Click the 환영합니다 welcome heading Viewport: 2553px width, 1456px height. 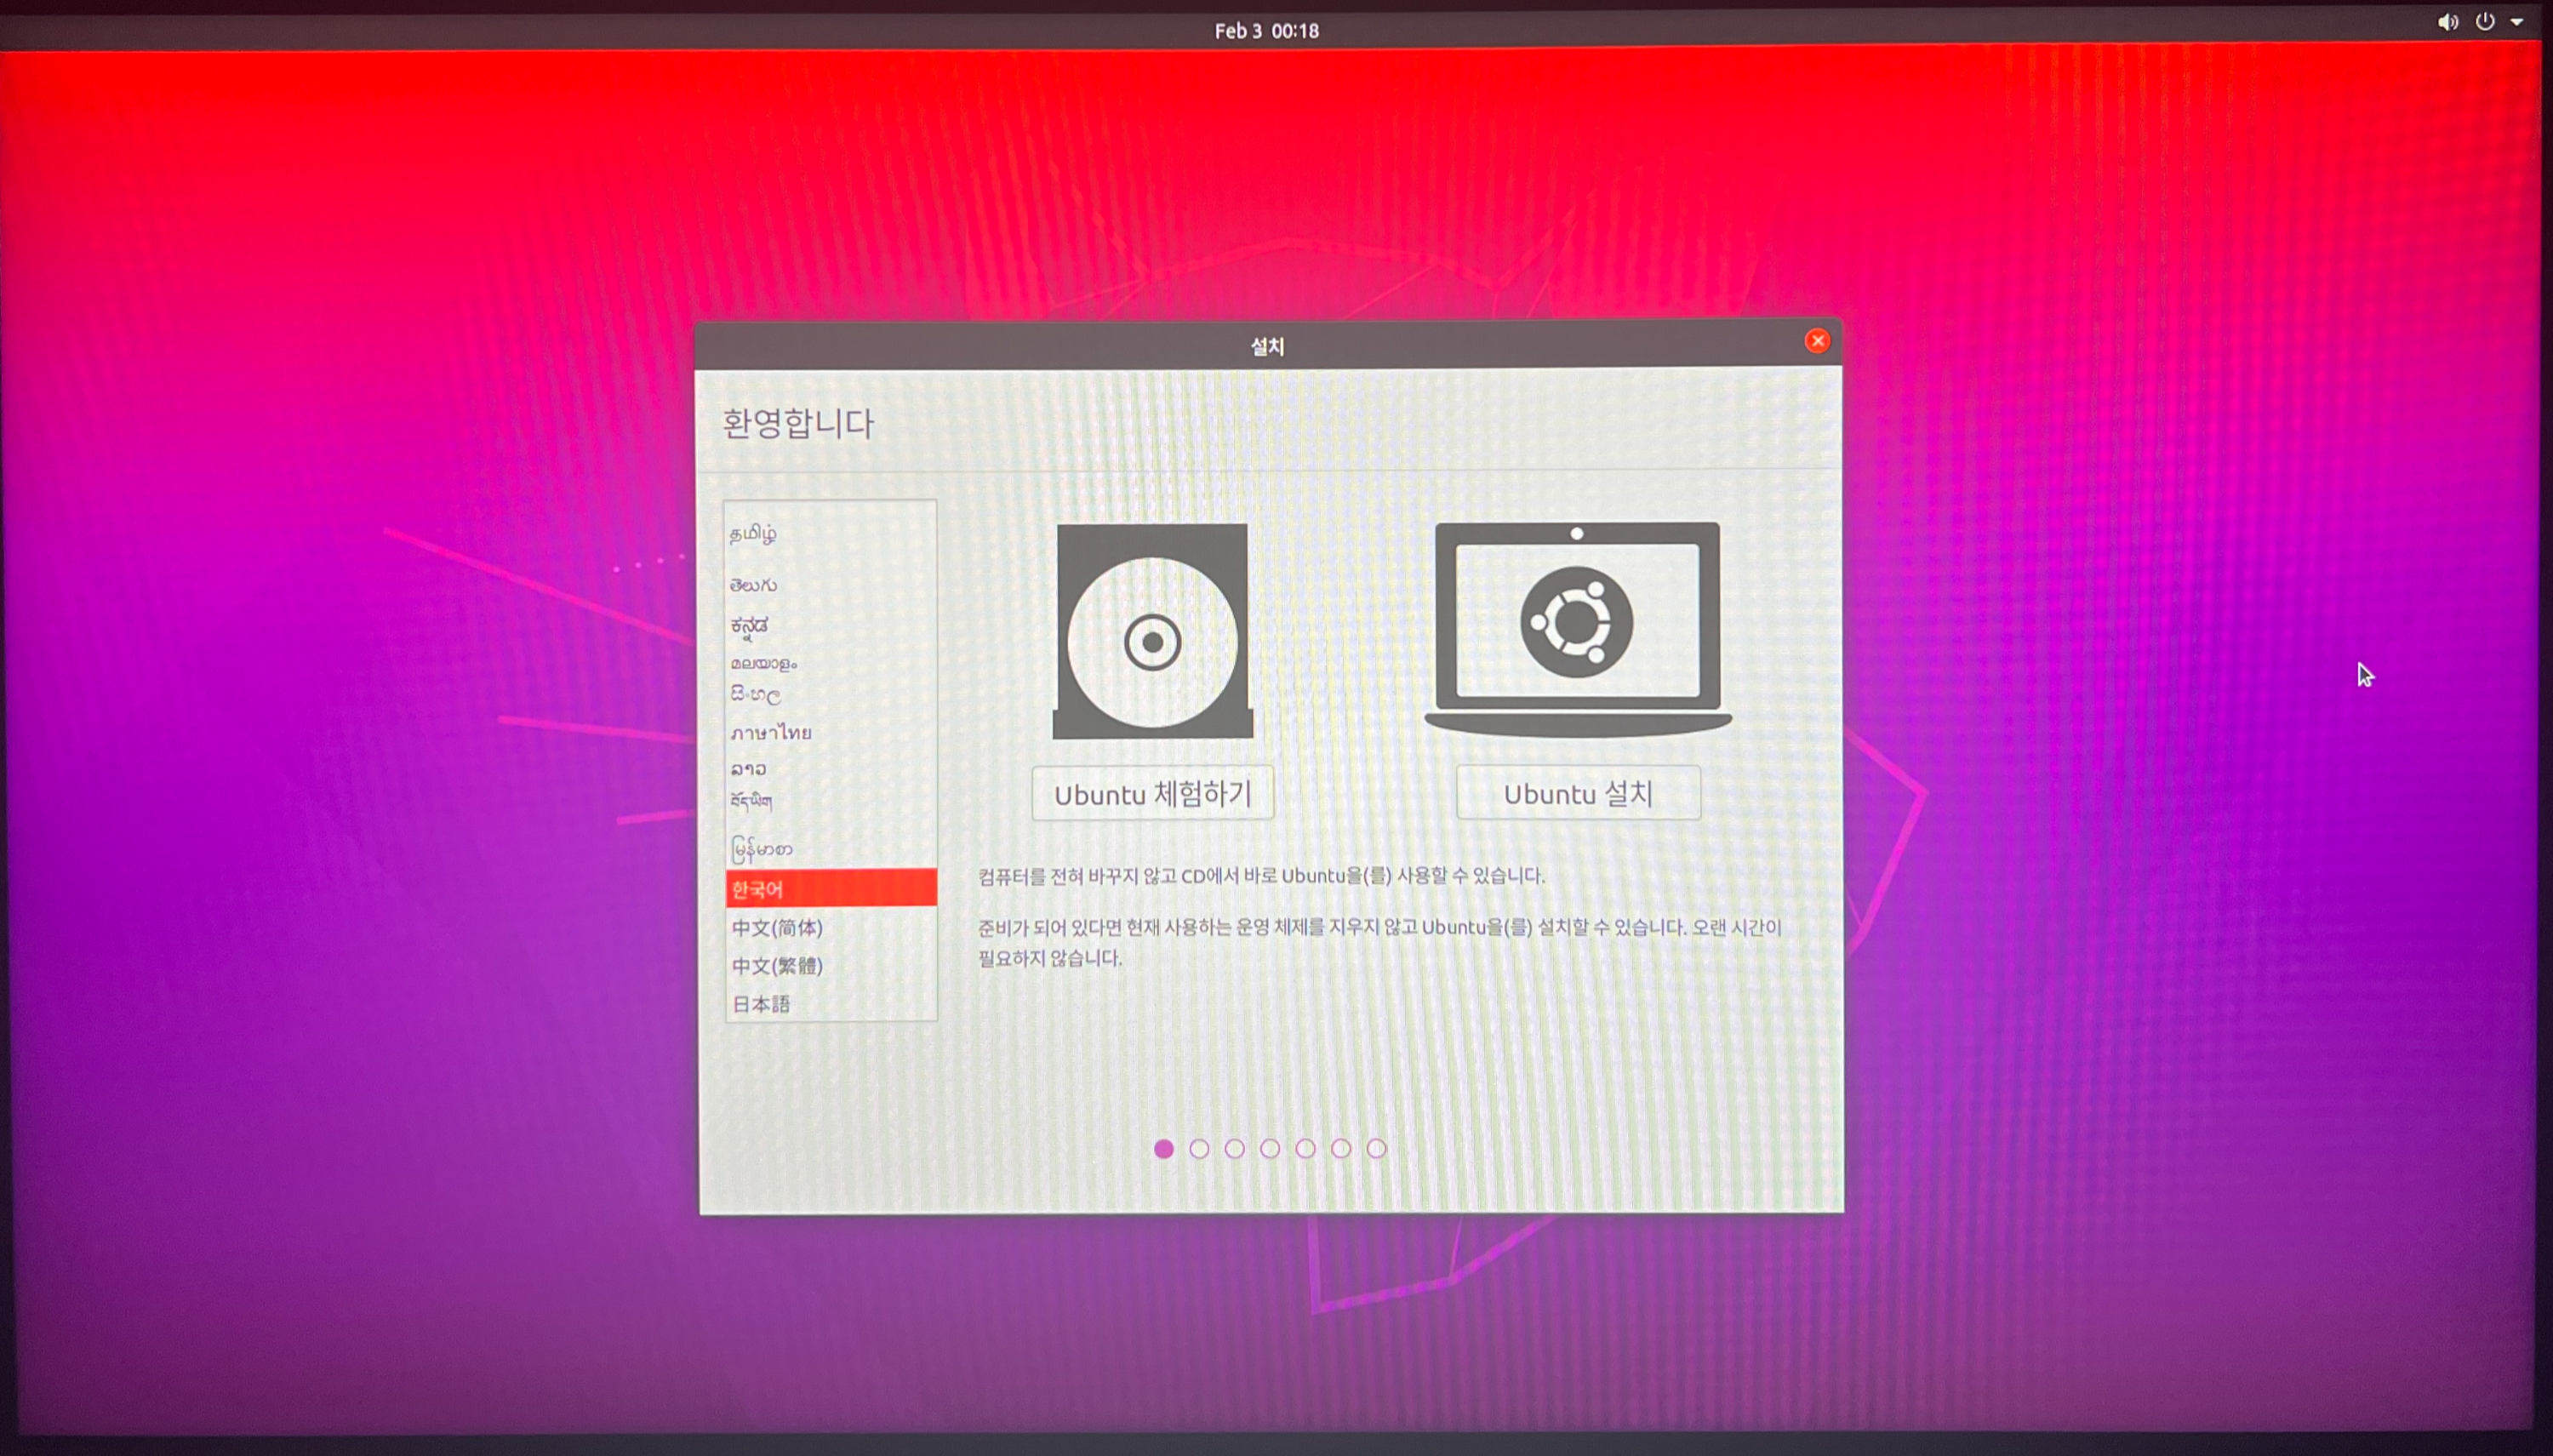pyautogui.click(x=798, y=423)
